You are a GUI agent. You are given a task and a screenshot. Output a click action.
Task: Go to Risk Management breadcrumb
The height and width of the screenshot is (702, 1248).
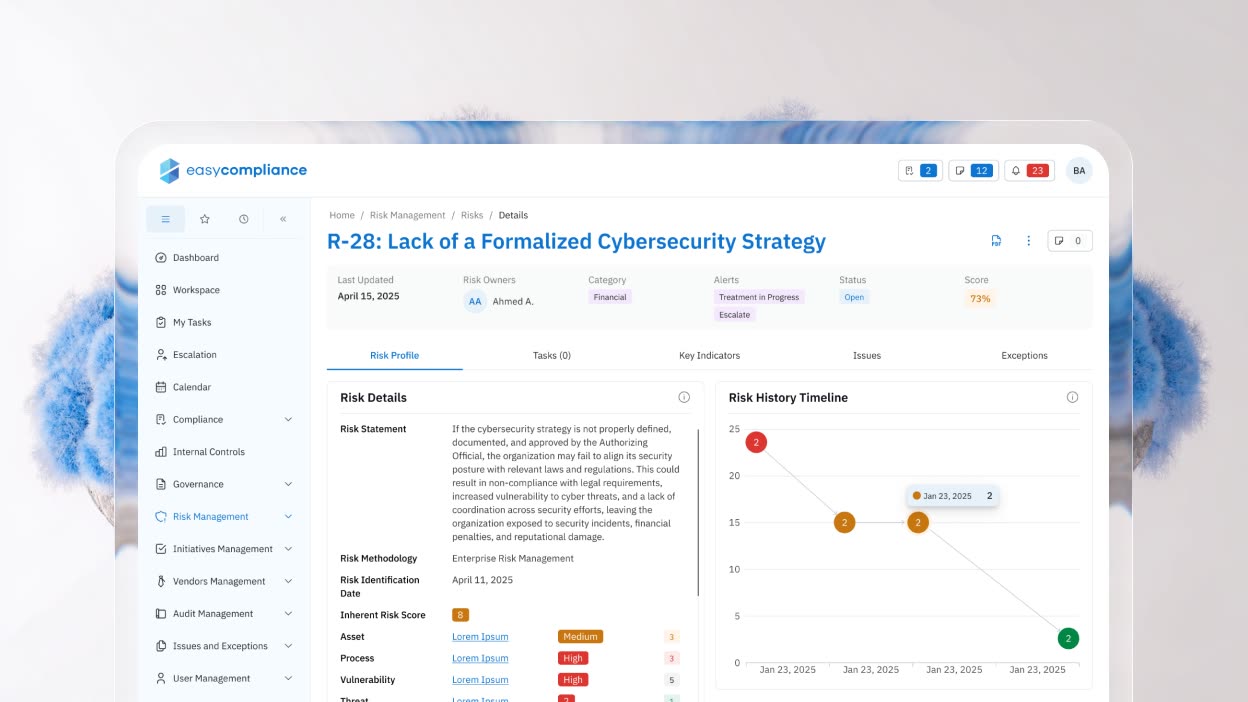click(407, 215)
